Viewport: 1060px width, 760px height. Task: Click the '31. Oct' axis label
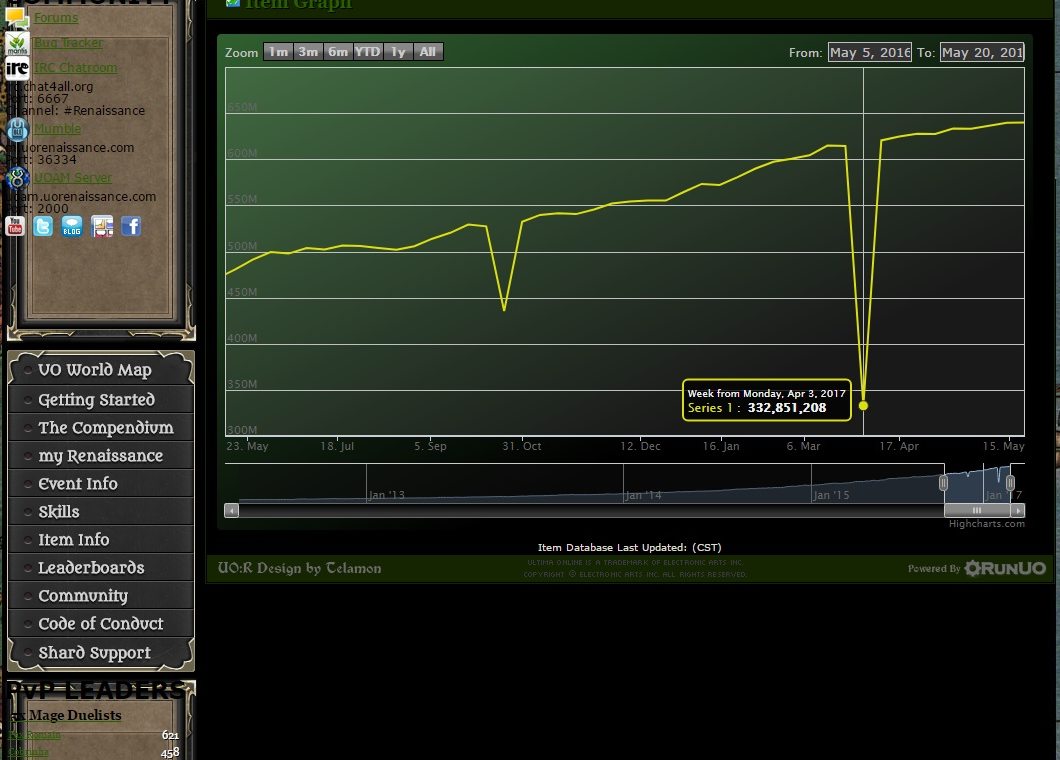coord(521,446)
